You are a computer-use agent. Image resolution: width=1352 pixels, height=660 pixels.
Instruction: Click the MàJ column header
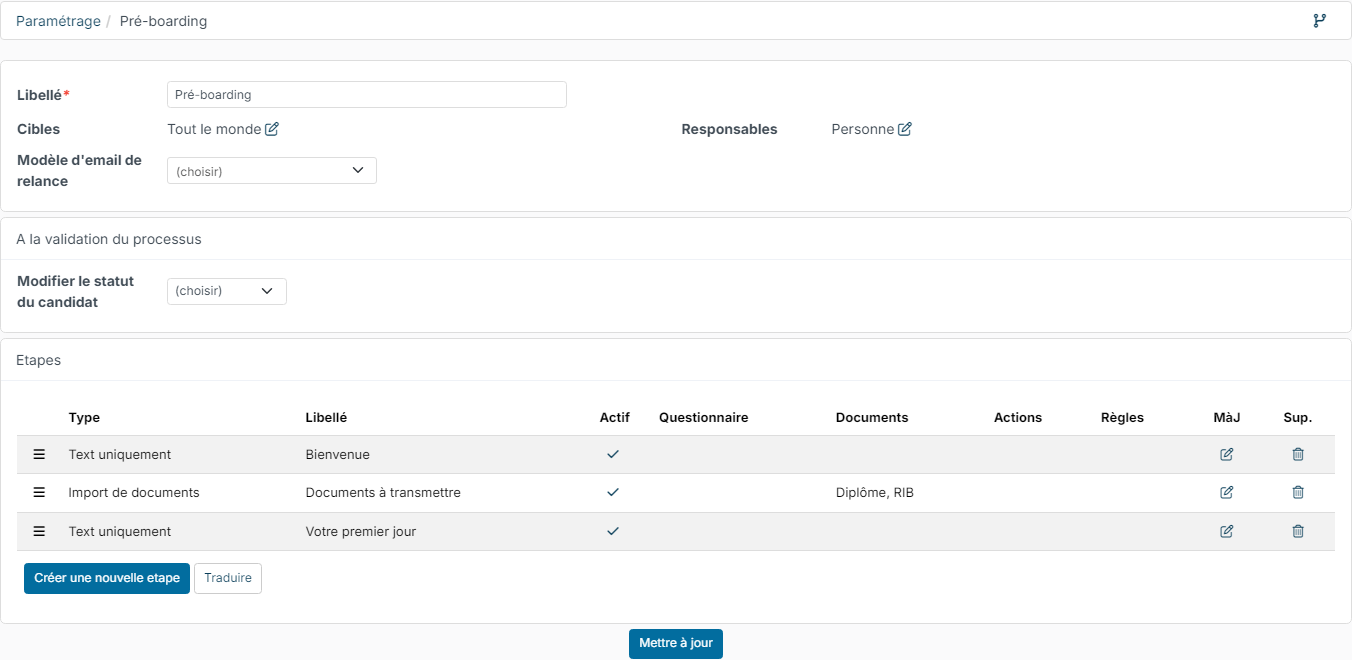coord(1226,417)
